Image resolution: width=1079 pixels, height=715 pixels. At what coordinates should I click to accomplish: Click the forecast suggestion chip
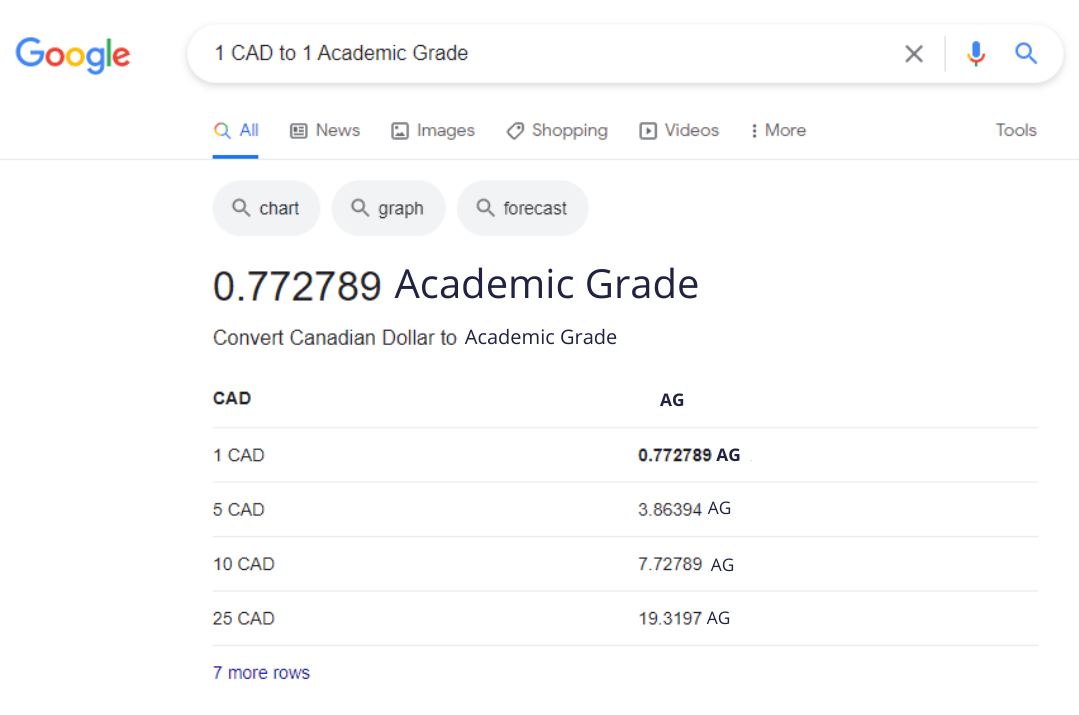pos(522,208)
